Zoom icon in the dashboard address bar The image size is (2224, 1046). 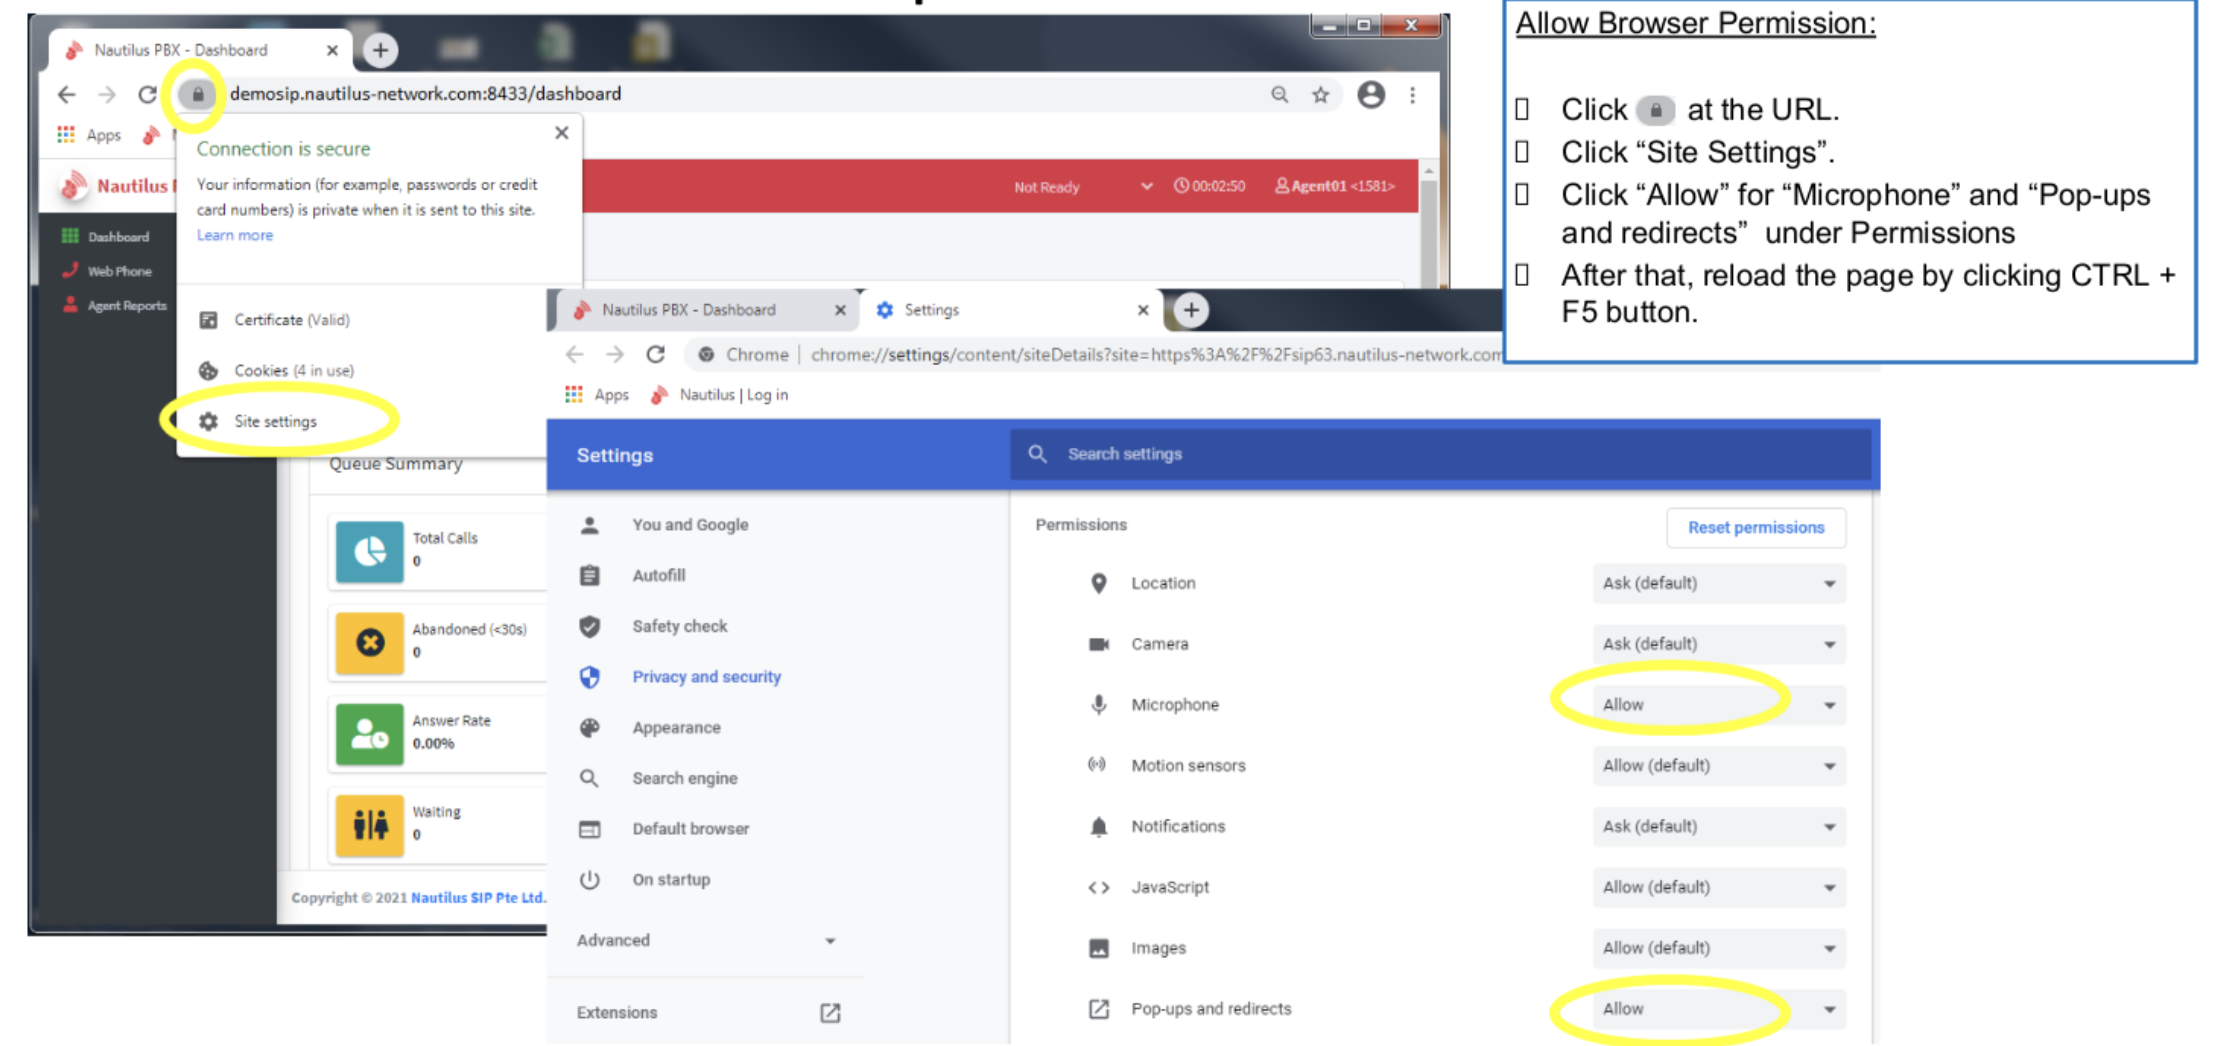(x=1279, y=95)
